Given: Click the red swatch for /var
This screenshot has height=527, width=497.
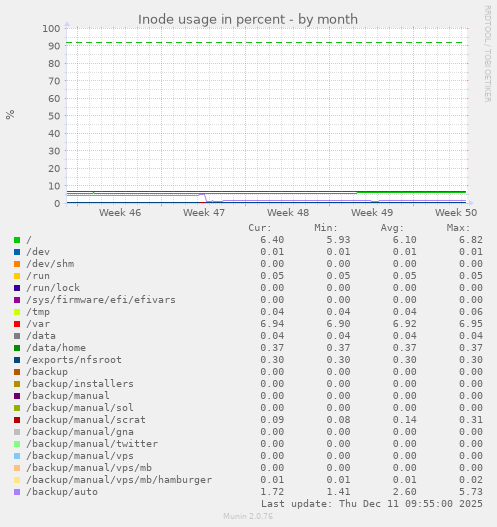Looking at the screenshot, I should [x=17, y=324].
